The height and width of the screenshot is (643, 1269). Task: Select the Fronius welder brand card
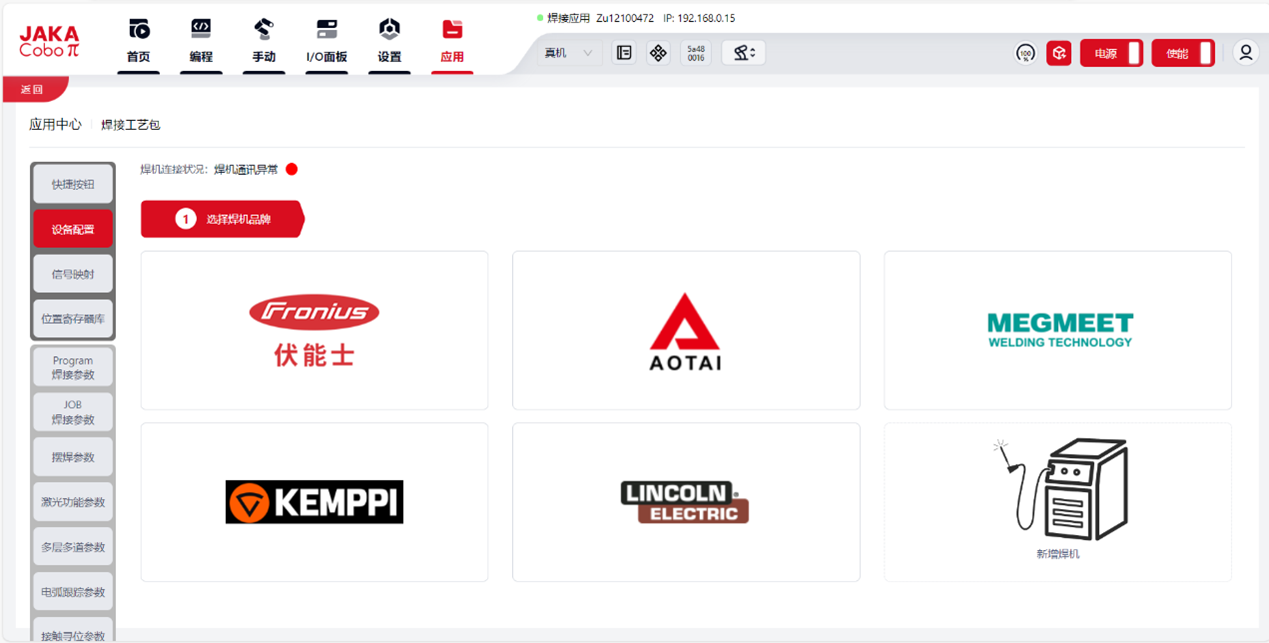coord(314,330)
